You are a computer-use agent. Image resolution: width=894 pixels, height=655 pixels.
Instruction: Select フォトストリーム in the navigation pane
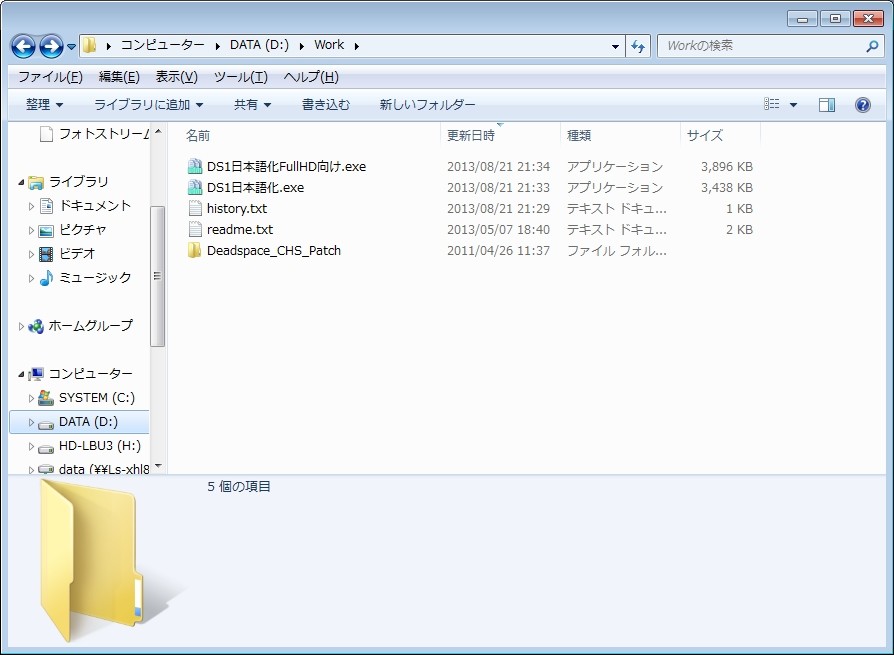94,133
